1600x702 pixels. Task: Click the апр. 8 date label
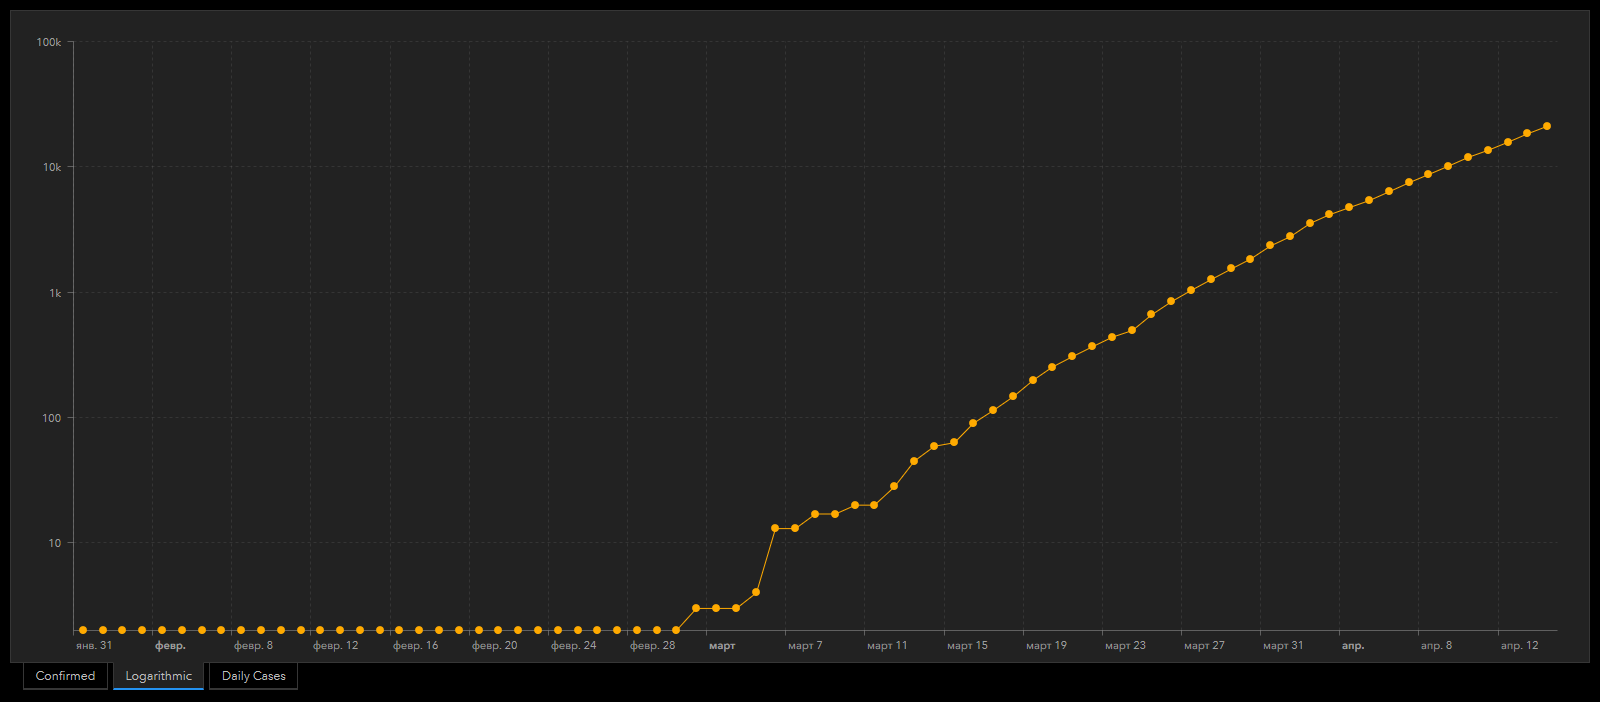(x=1436, y=646)
